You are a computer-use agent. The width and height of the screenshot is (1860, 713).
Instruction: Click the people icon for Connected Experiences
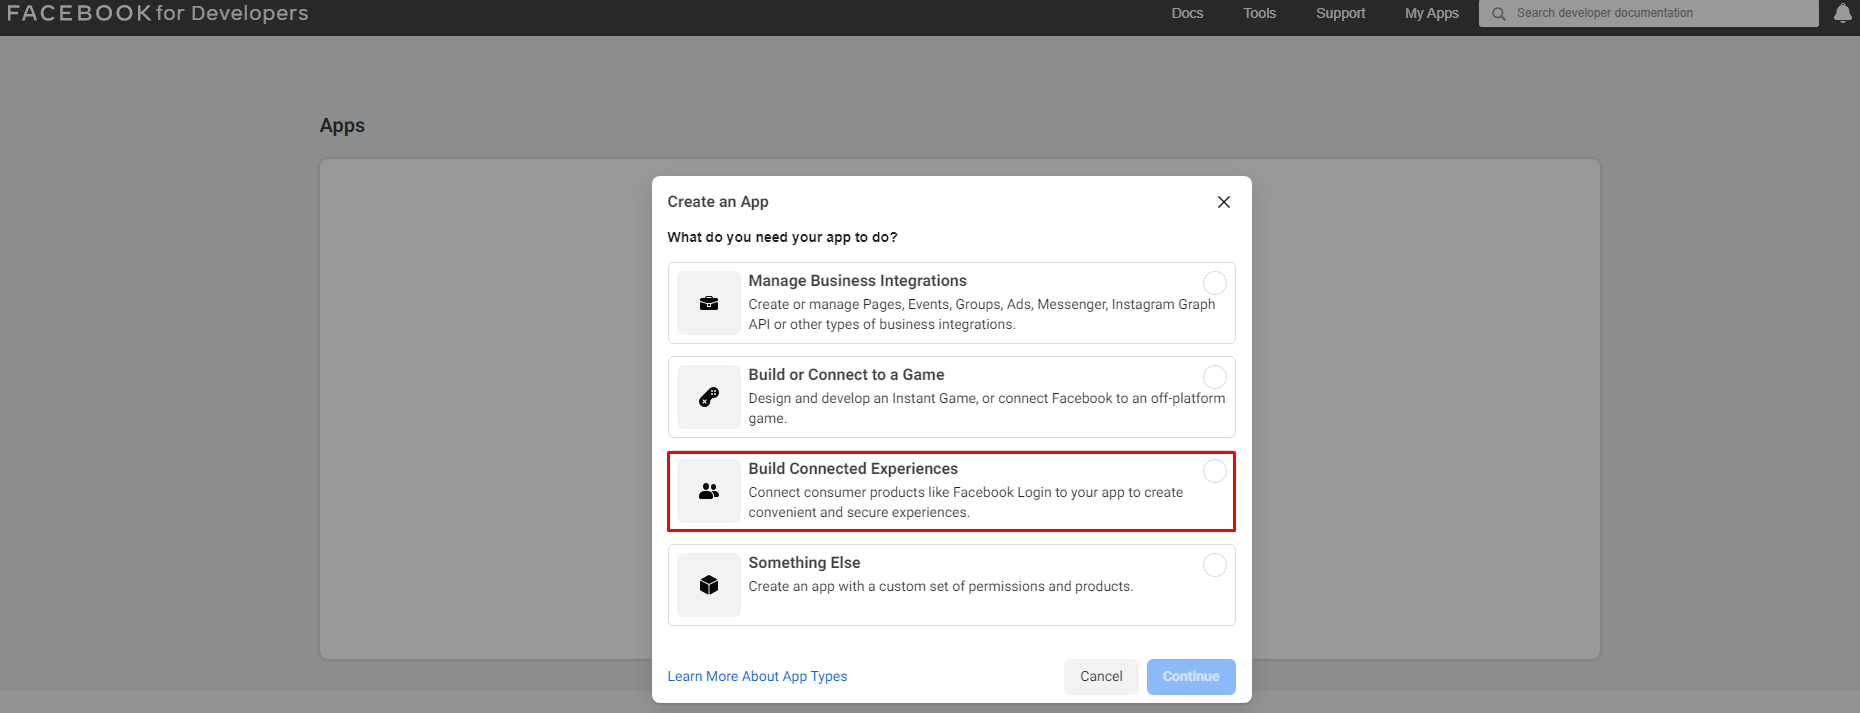(x=709, y=491)
